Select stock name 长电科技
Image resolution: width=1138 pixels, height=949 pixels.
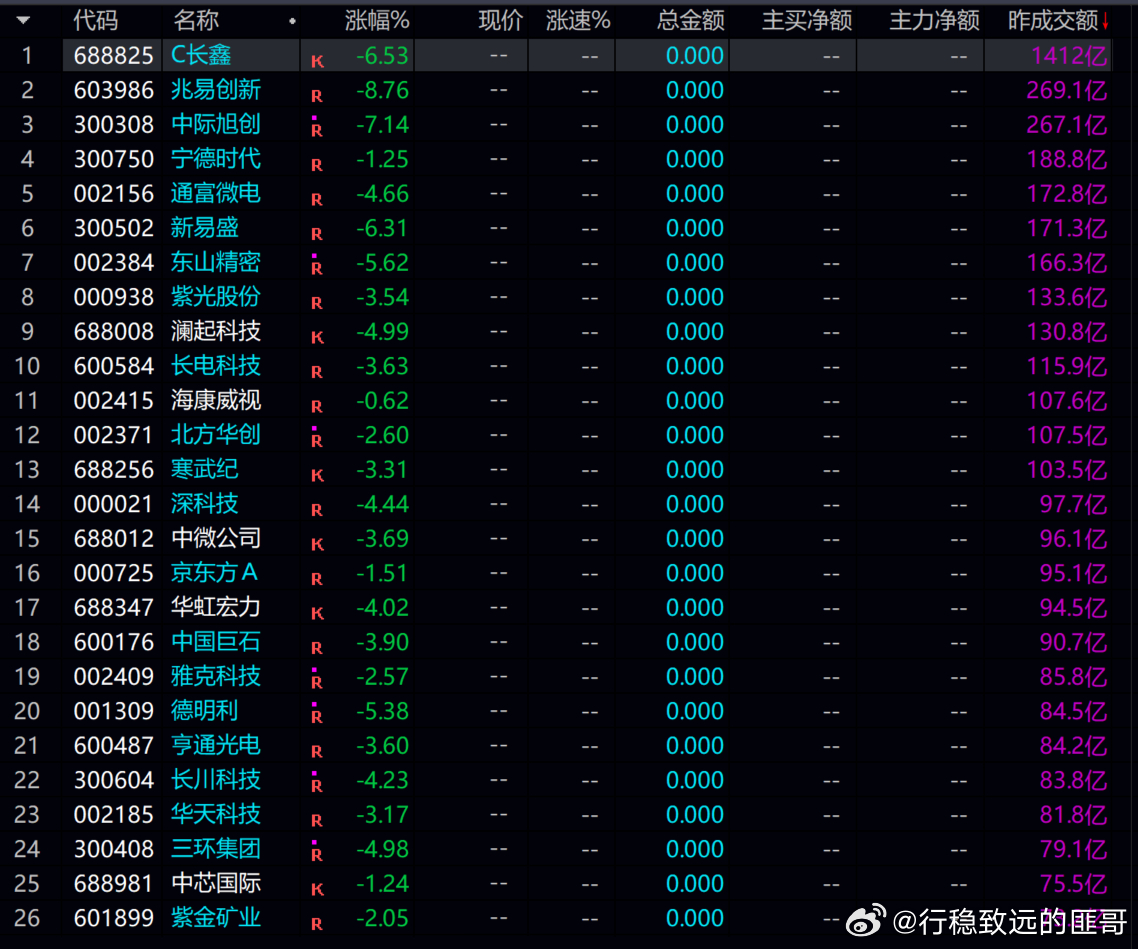216,366
